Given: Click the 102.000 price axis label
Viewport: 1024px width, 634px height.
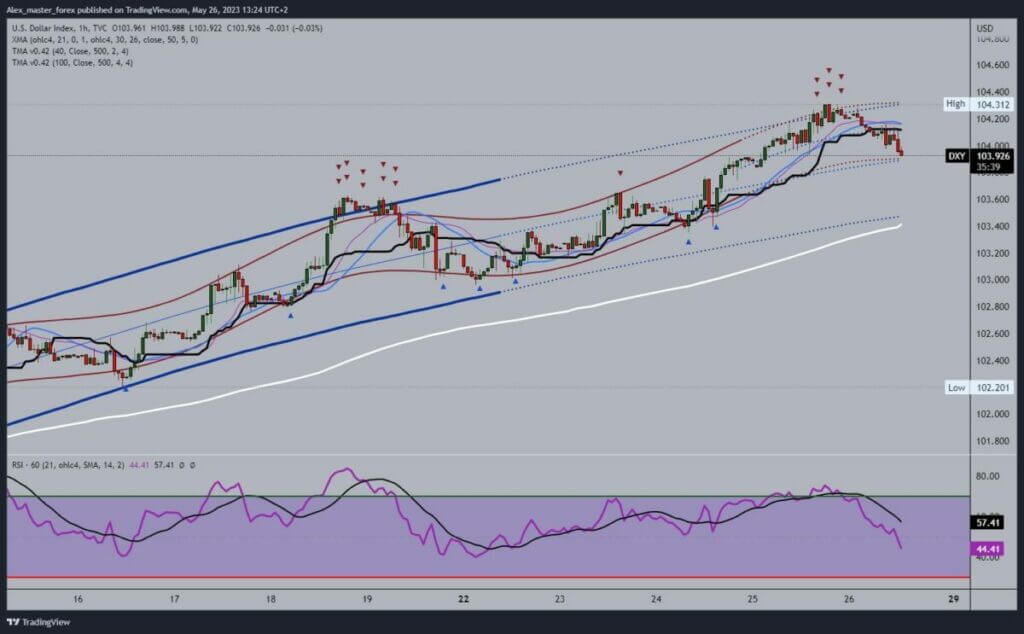Looking at the screenshot, I should pyautogui.click(x=992, y=414).
